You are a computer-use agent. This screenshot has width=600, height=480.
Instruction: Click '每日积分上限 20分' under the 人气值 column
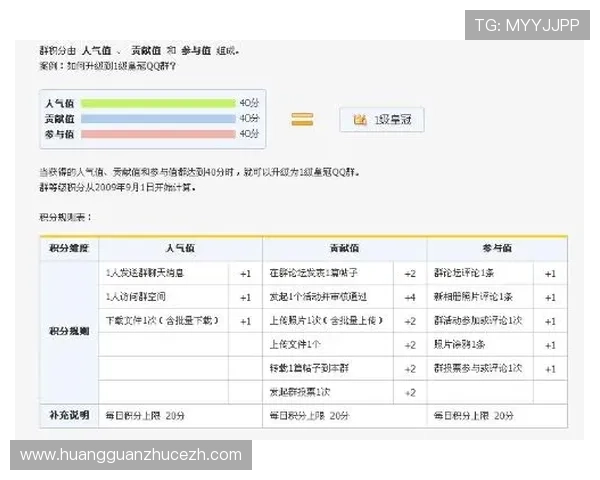pos(145,416)
